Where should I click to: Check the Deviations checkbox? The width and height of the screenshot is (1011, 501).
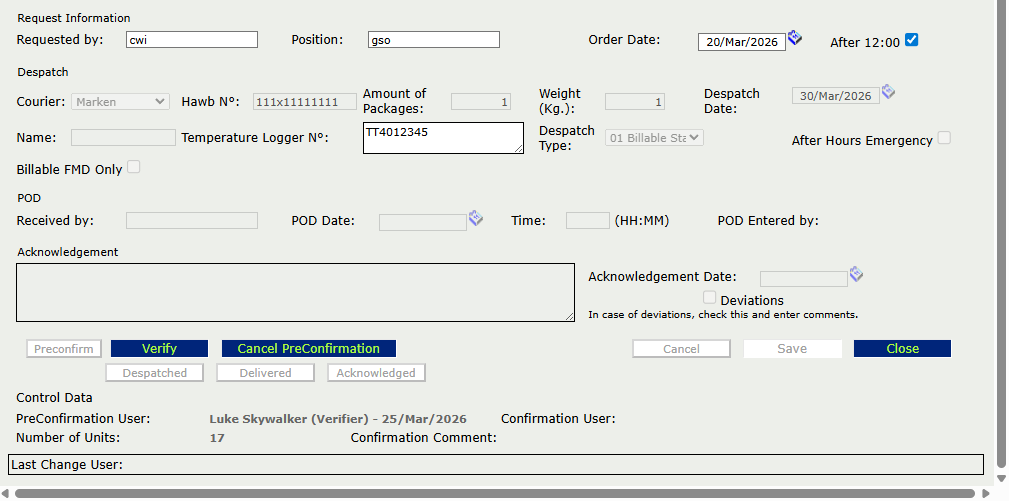tap(710, 298)
